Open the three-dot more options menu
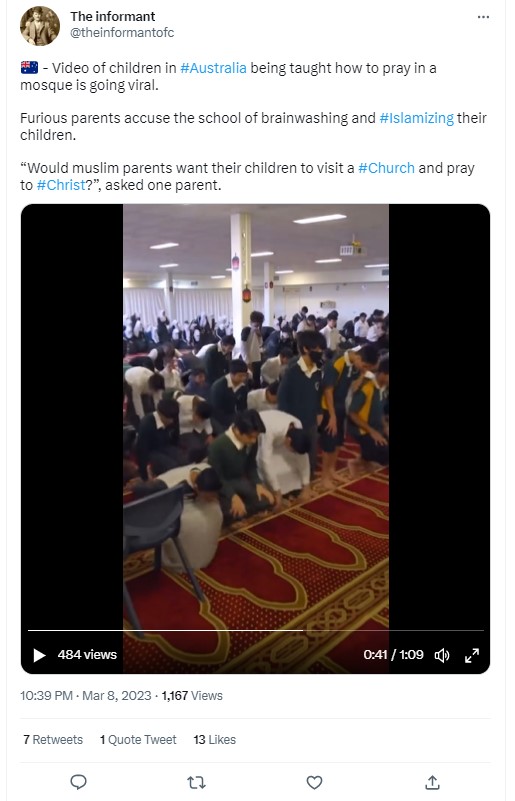The width and height of the screenshot is (515, 801). coord(483,17)
